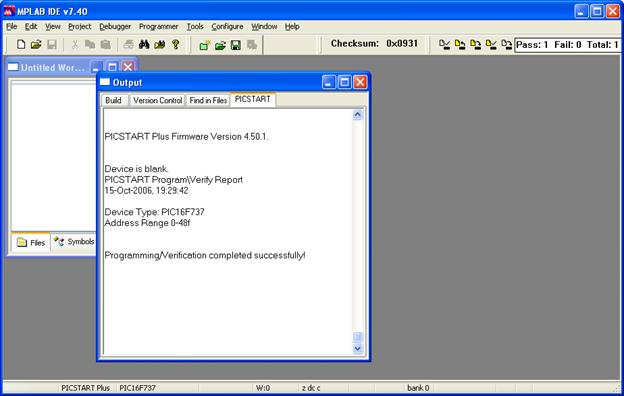
Task: Open the Configure menu
Action: coord(227,27)
